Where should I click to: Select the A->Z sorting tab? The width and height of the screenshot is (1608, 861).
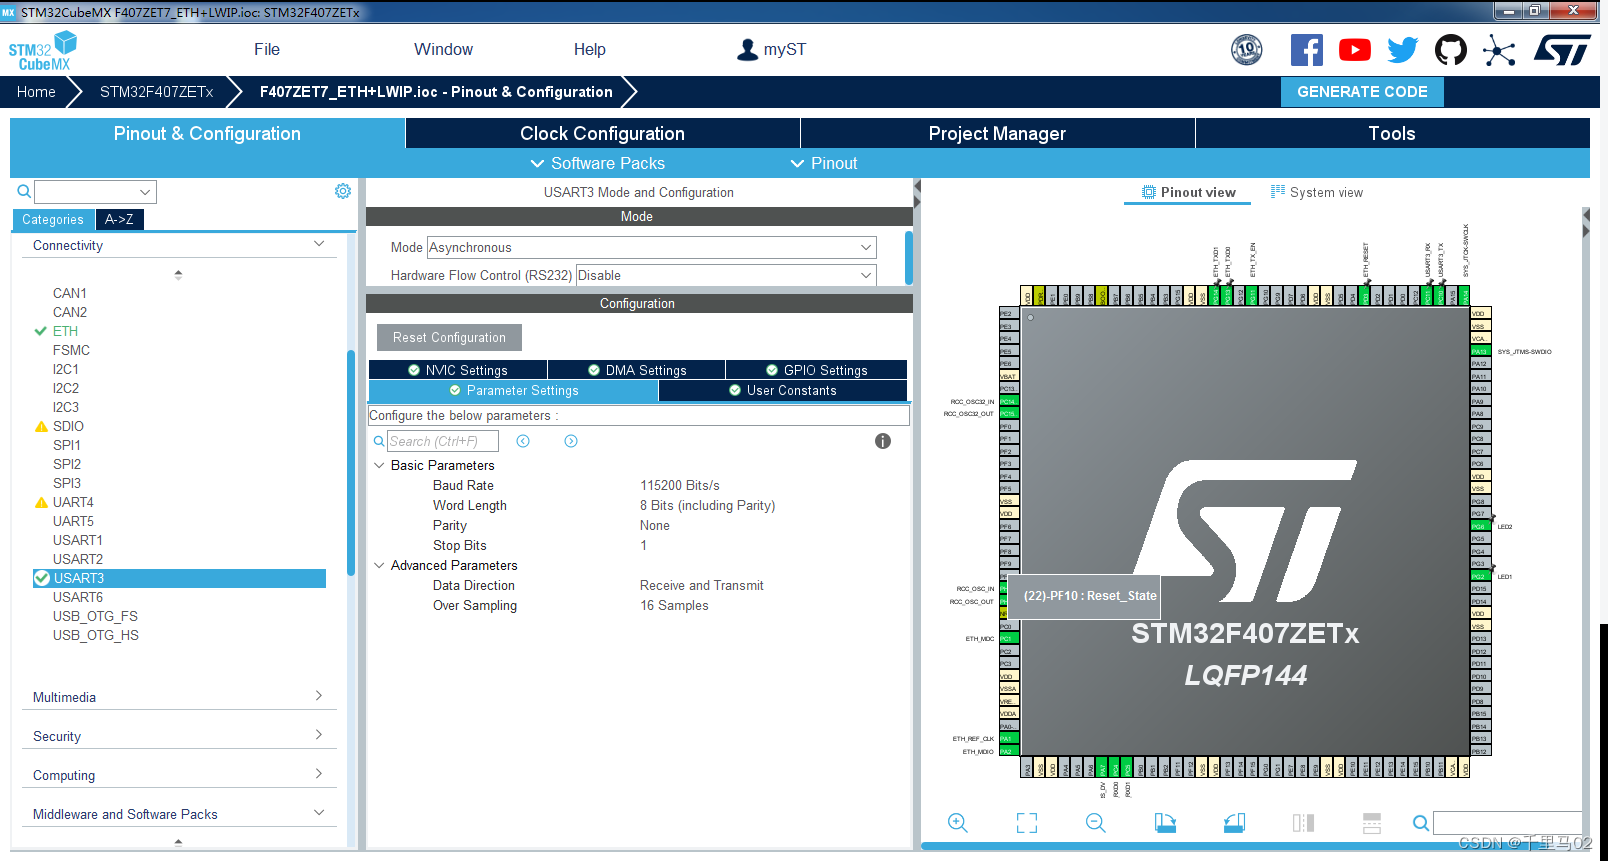click(119, 219)
